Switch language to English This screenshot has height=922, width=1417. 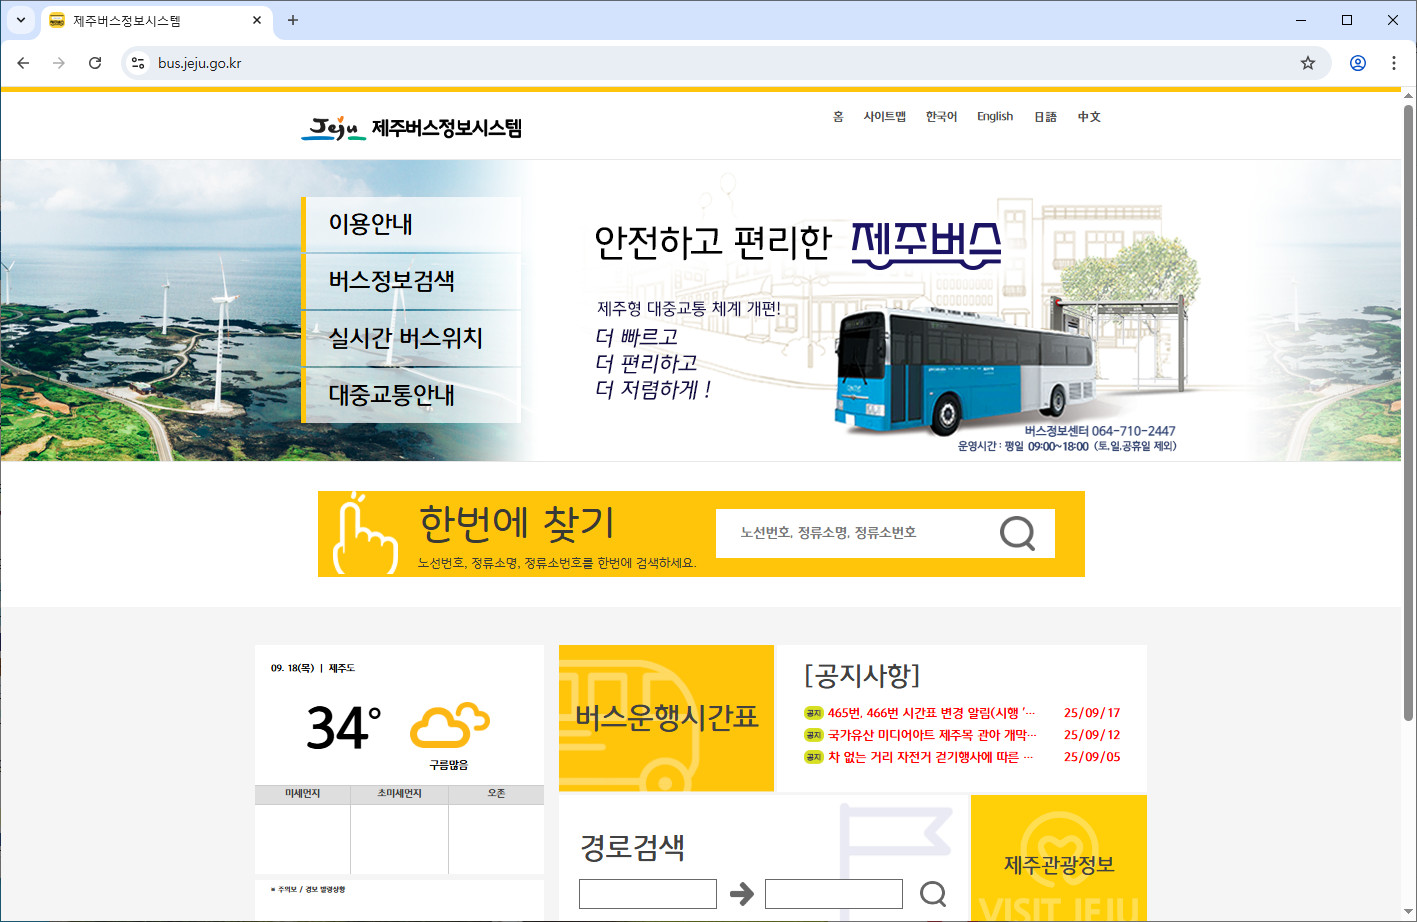[x=995, y=117]
